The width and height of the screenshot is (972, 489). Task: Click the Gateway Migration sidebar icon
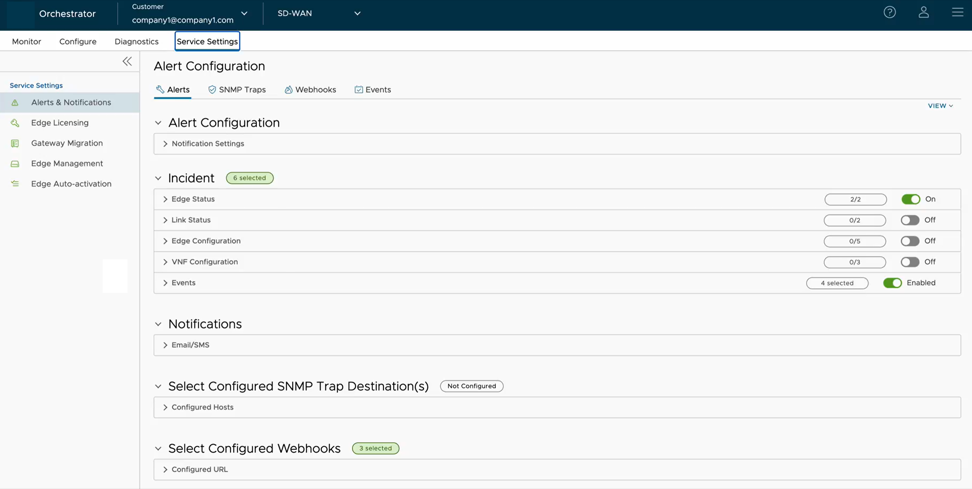coord(15,143)
